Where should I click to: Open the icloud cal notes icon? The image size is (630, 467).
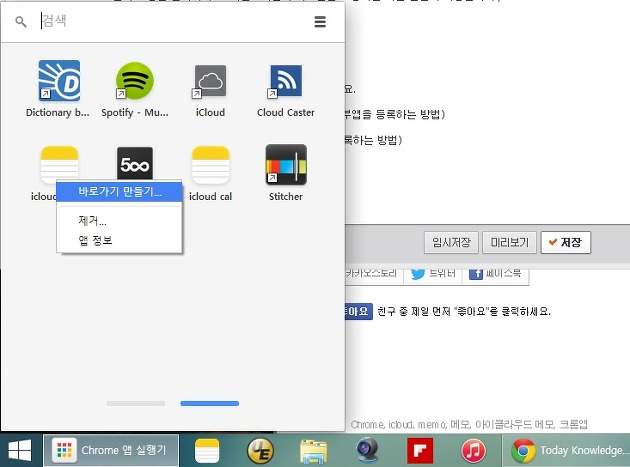[211, 165]
